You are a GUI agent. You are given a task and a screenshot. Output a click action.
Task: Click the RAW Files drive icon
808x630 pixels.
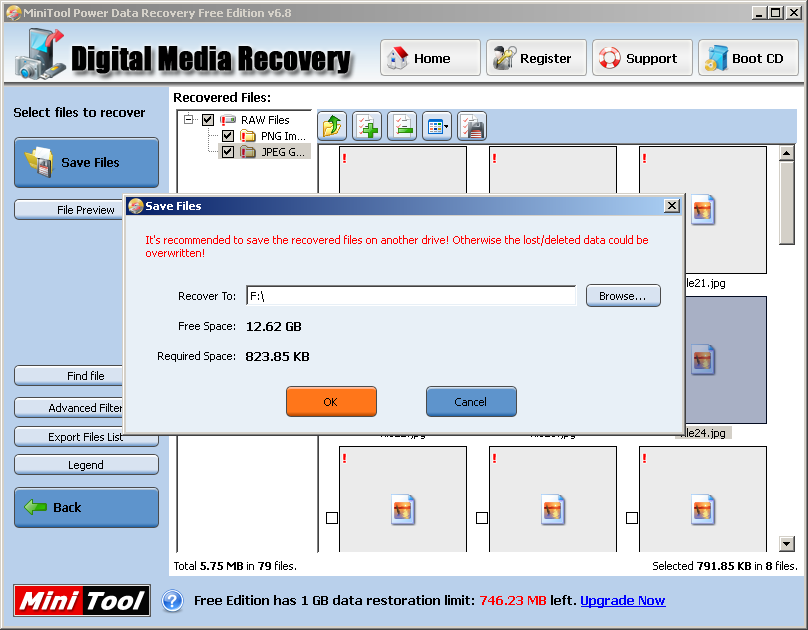pyautogui.click(x=228, y=120)
